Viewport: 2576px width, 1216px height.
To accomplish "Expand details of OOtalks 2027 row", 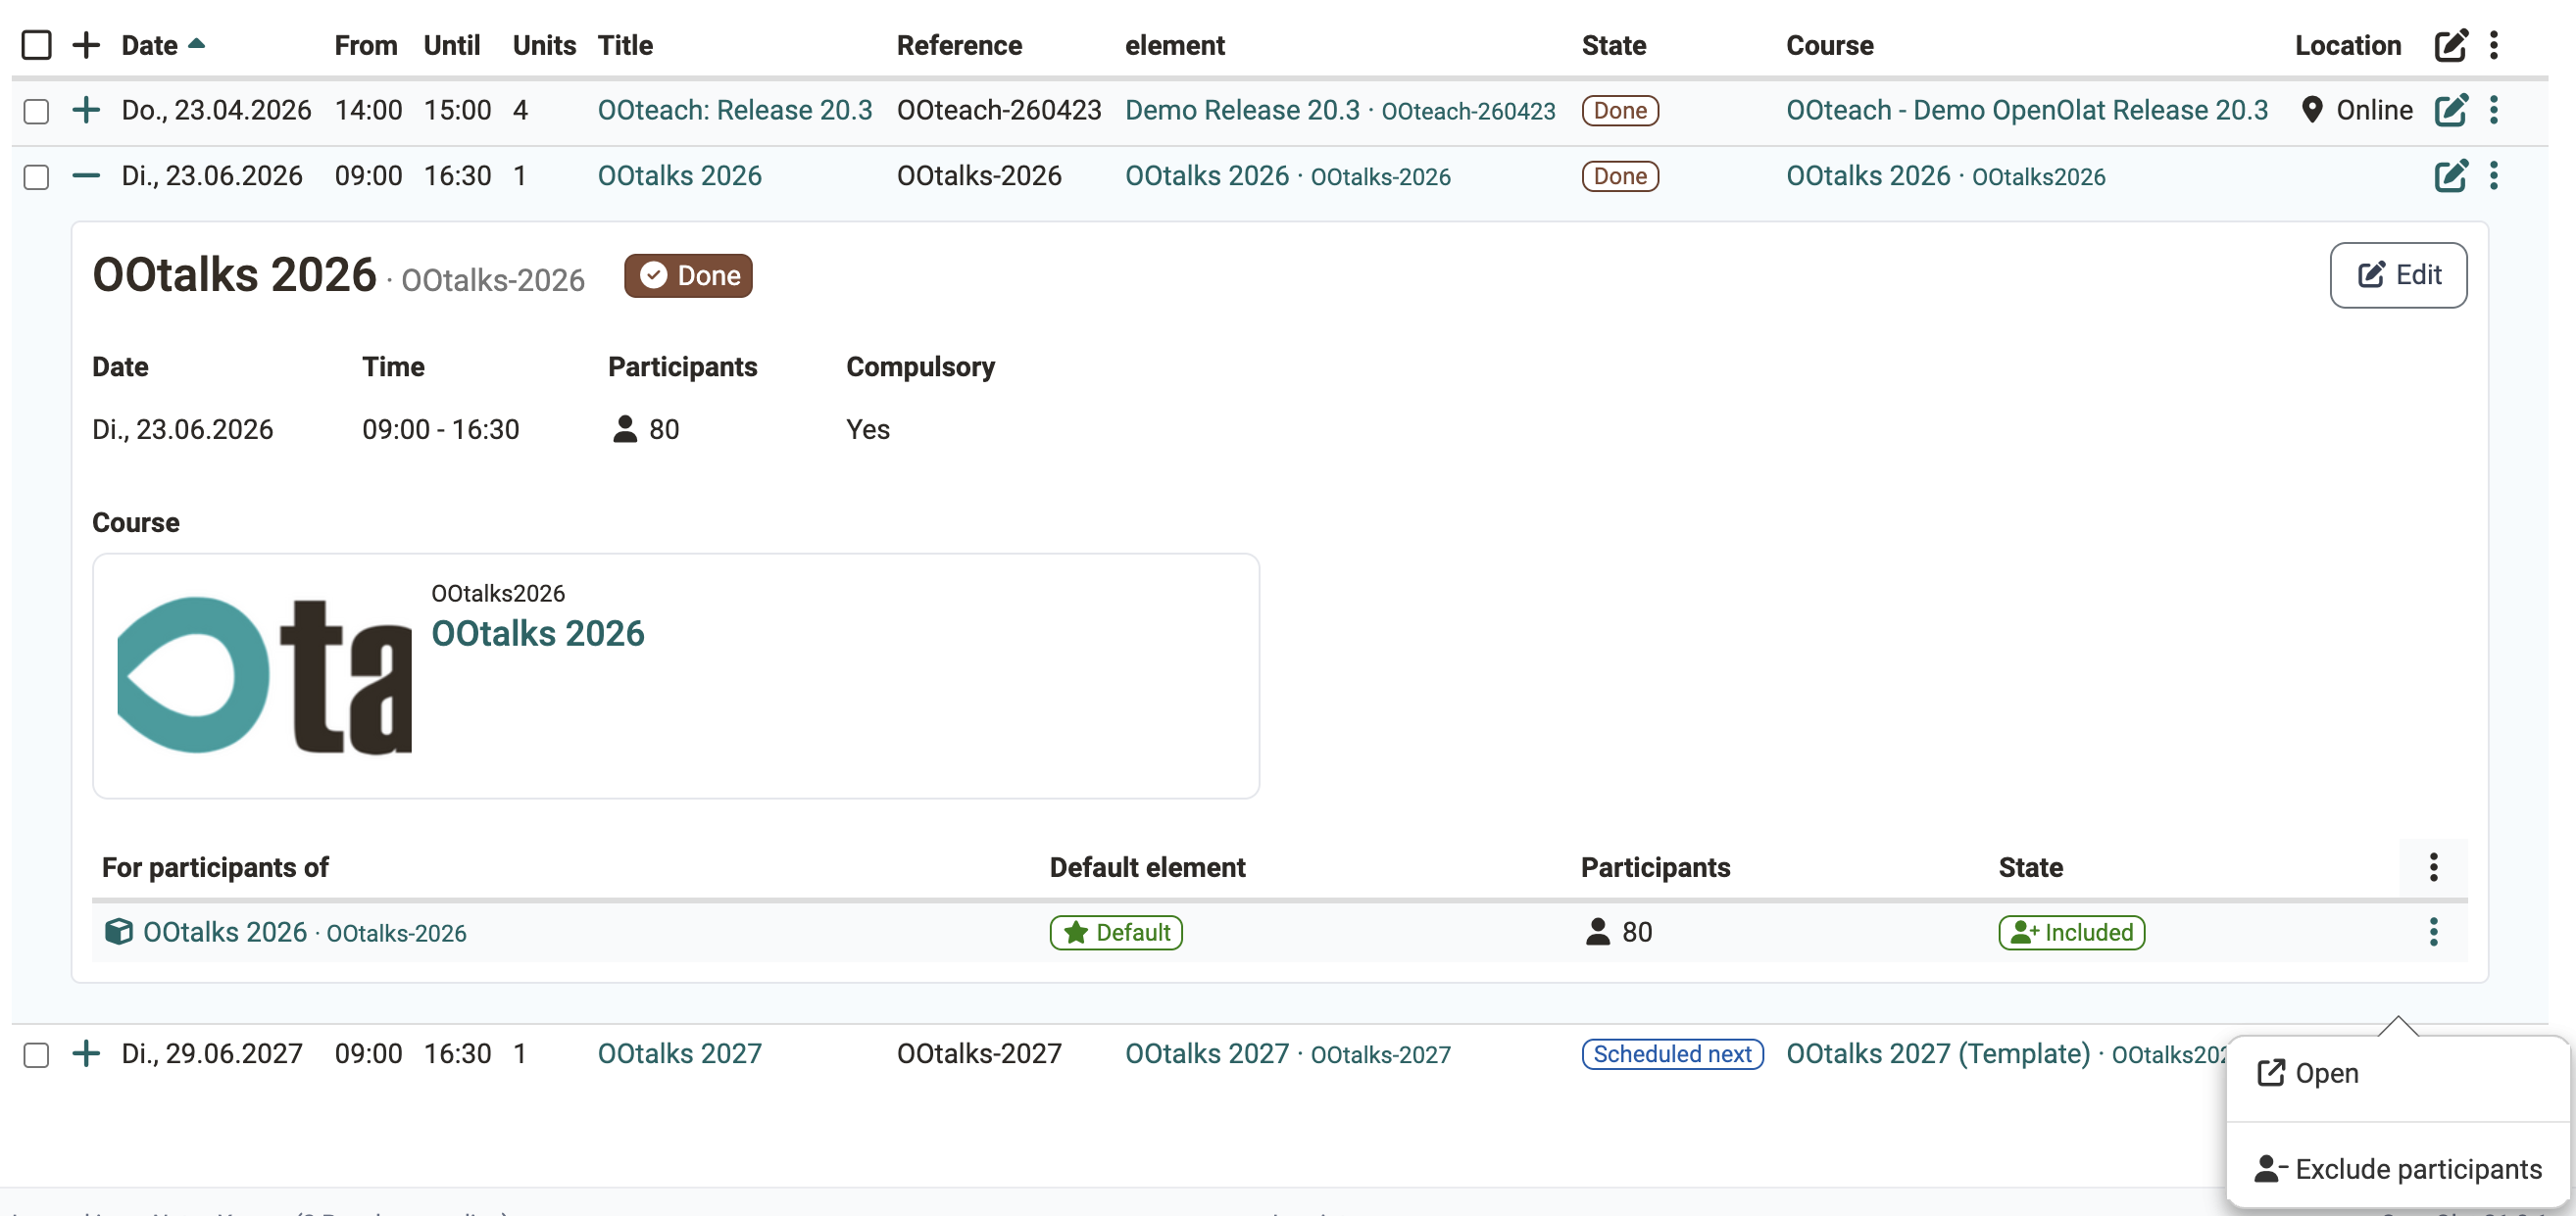I will pyautogui.click(x=86, y=1053).
